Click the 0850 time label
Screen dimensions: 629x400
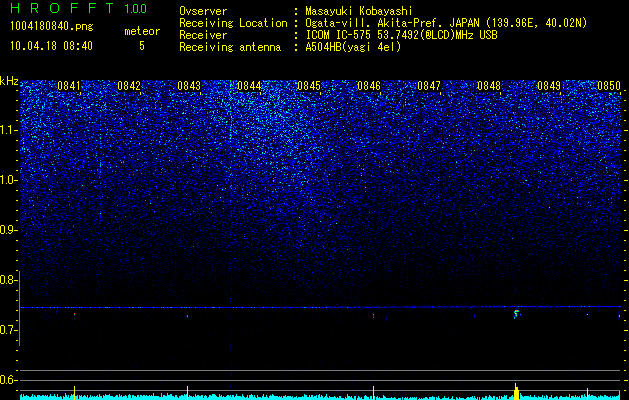(x=609, y=86)
